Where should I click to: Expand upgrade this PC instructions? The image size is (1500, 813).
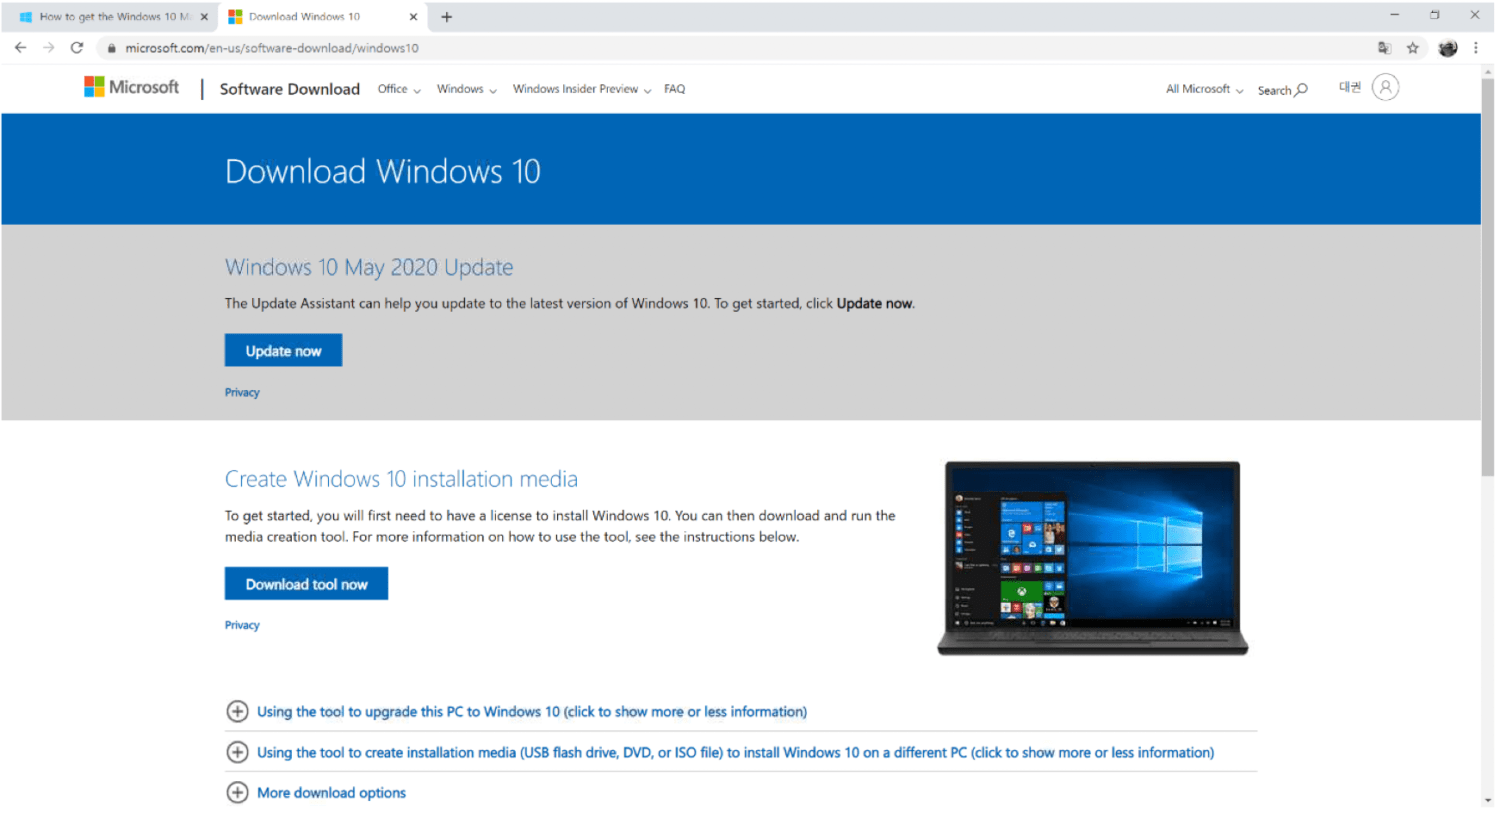tap(531, 712)
